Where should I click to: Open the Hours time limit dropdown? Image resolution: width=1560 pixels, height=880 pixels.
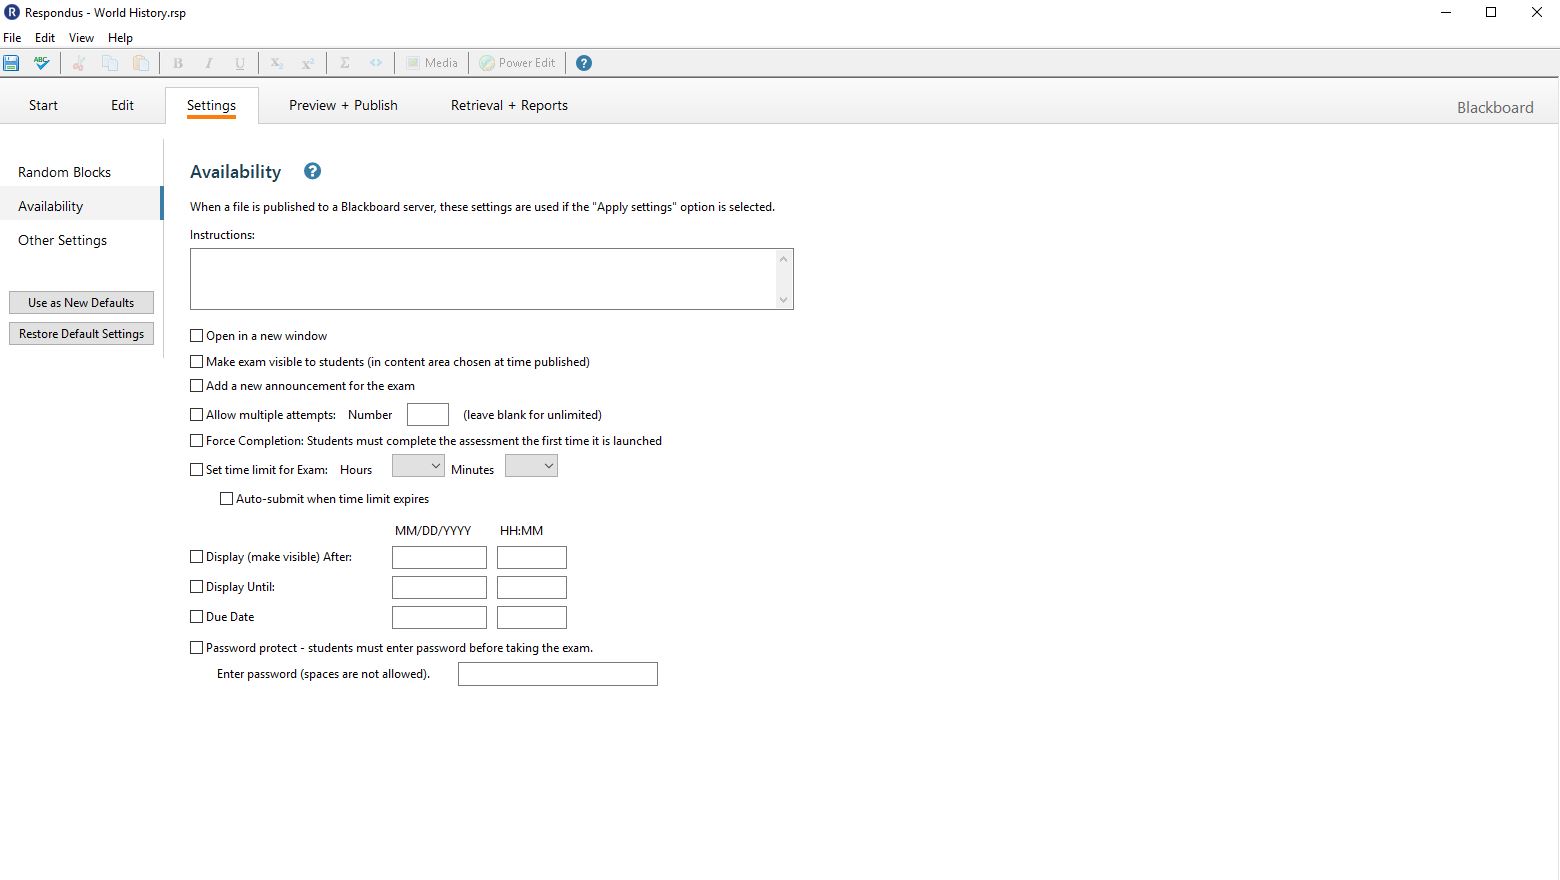click(418, 466)
